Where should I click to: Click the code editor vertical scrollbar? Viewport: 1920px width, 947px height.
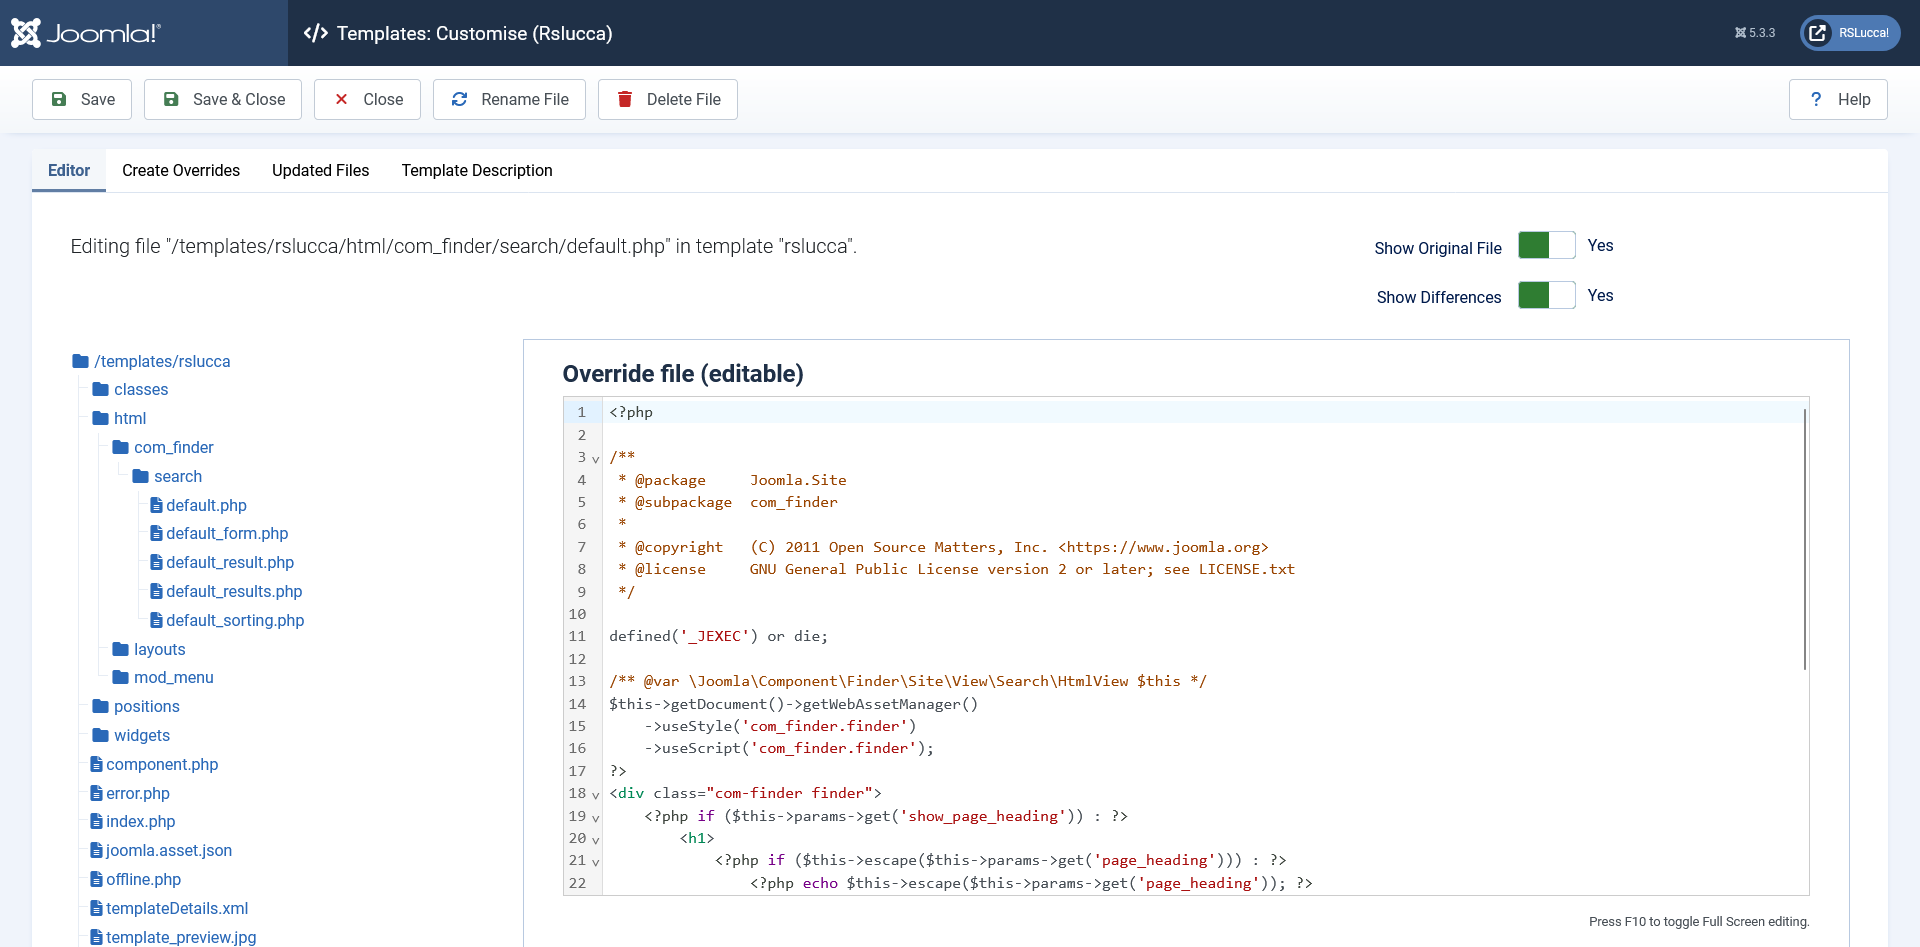pyautogui.click(x=1804, y=540)
